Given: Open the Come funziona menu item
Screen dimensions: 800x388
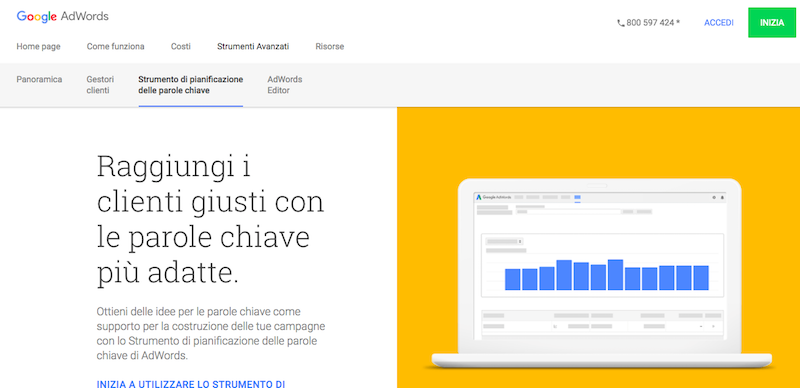Looking at the screenshot, I should click(115, 46).
